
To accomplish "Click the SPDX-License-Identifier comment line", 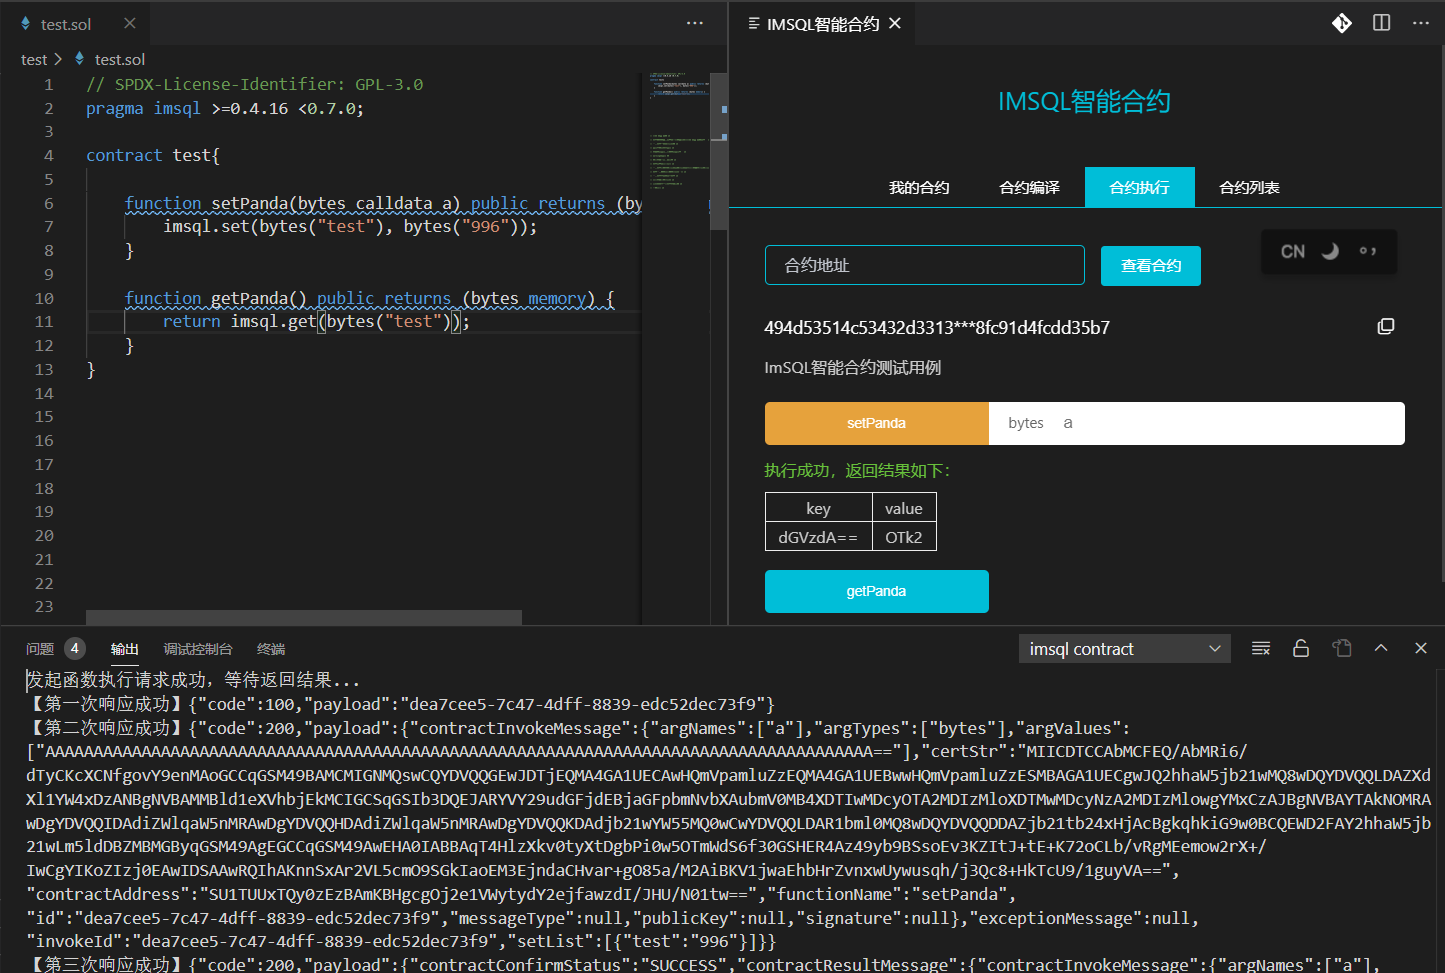I will (x=254, y=84).
